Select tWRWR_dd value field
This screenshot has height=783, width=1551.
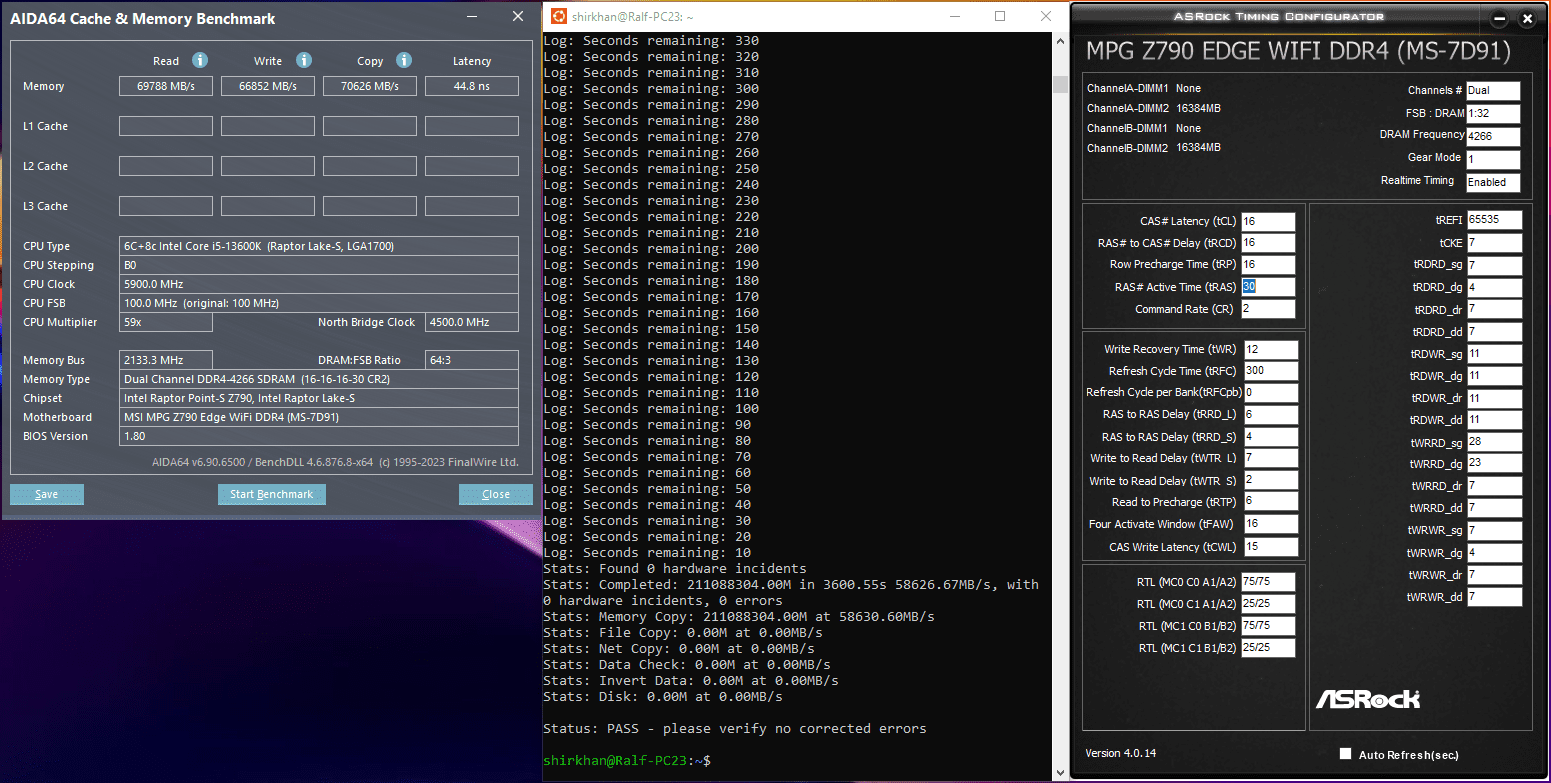(1494, 597)
